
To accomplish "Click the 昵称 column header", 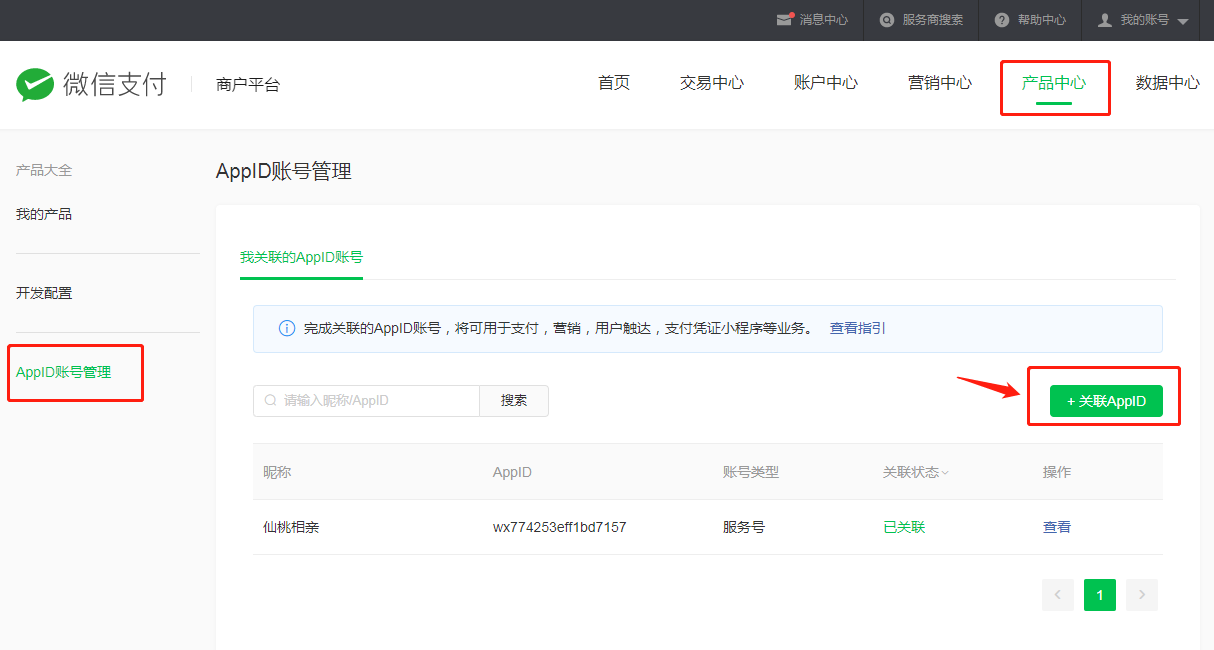I will (277, 472).
